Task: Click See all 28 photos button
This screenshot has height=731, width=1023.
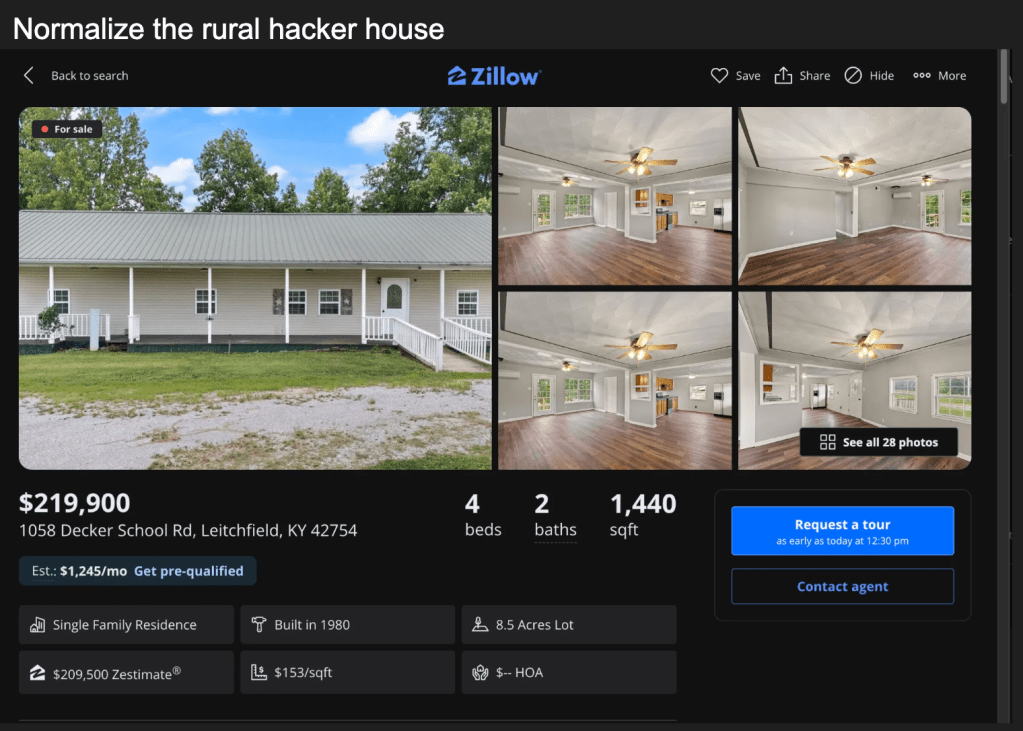Action: [x=879, y=443]
